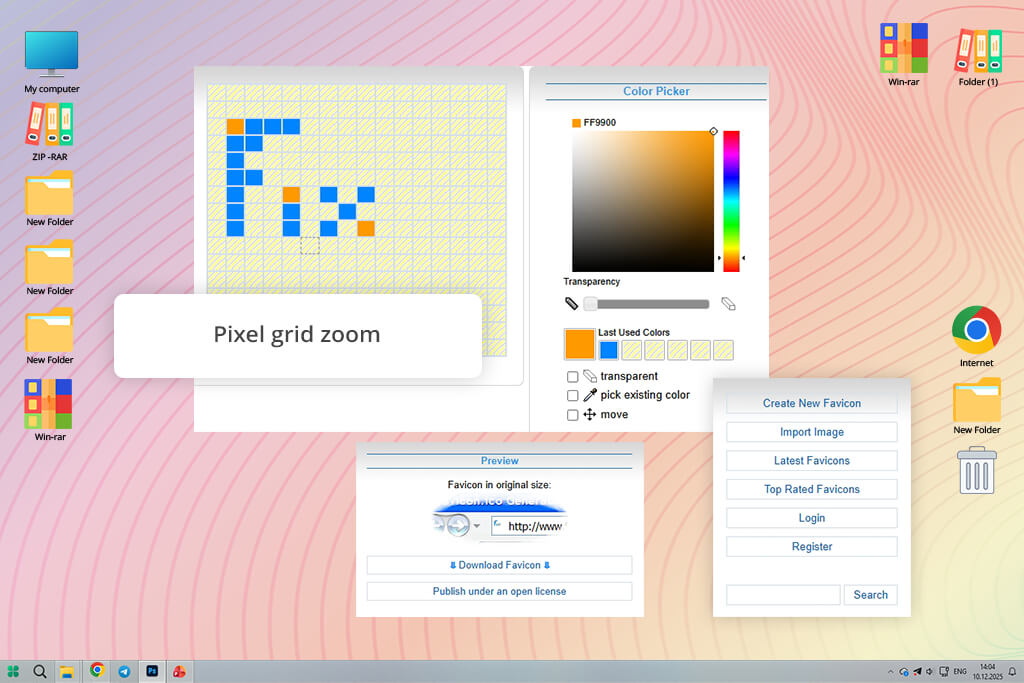Open Telegram from the taskbar
1024x683 pixels.
point(124,671)
